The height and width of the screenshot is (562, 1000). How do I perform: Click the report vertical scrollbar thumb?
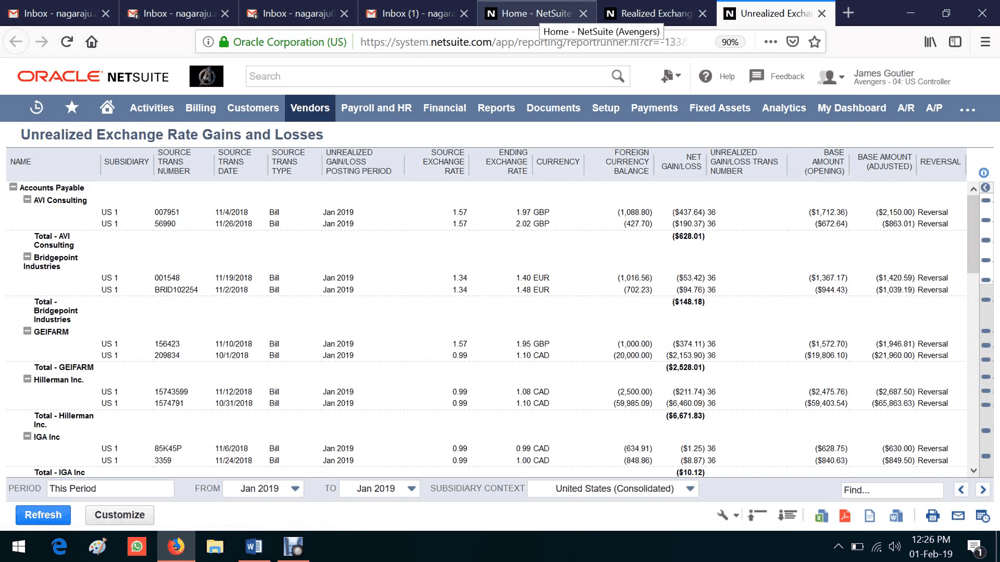click(x=973, y=234)
